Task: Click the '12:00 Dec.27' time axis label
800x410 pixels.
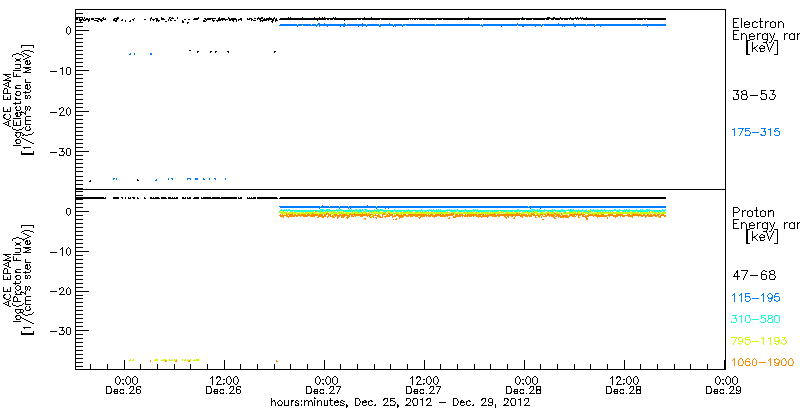Action: click(x=424, y=386)
